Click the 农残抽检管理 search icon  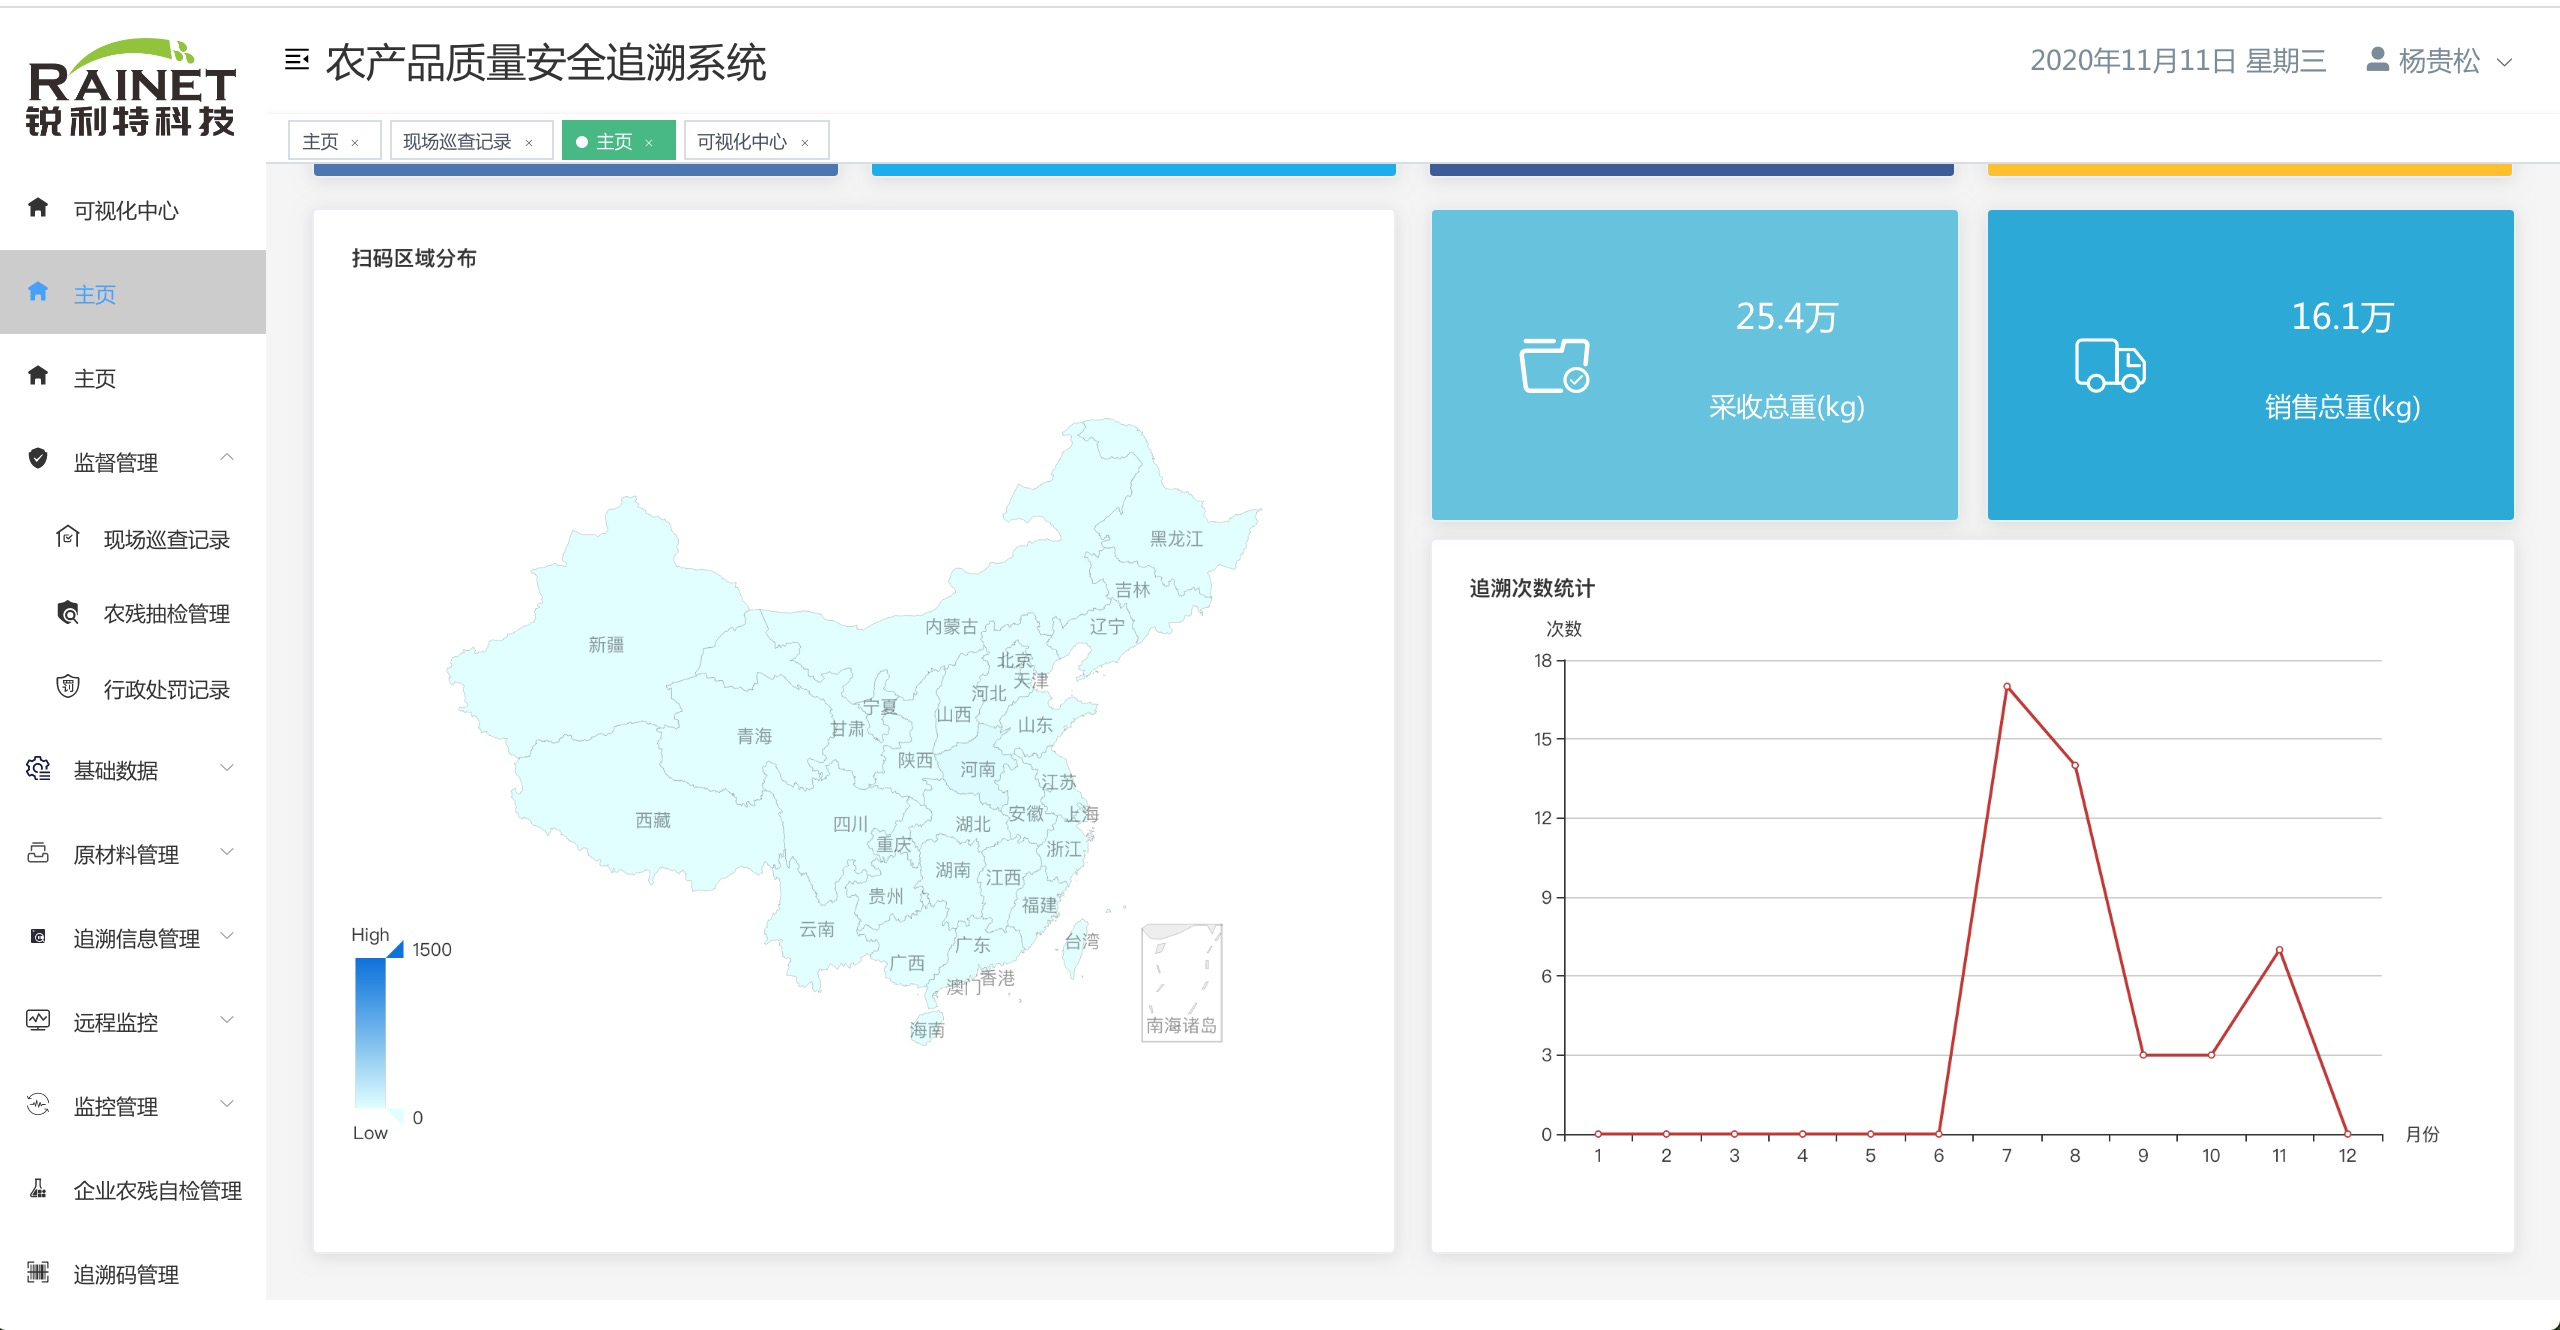pyautogui.click(x=68, y=612)
